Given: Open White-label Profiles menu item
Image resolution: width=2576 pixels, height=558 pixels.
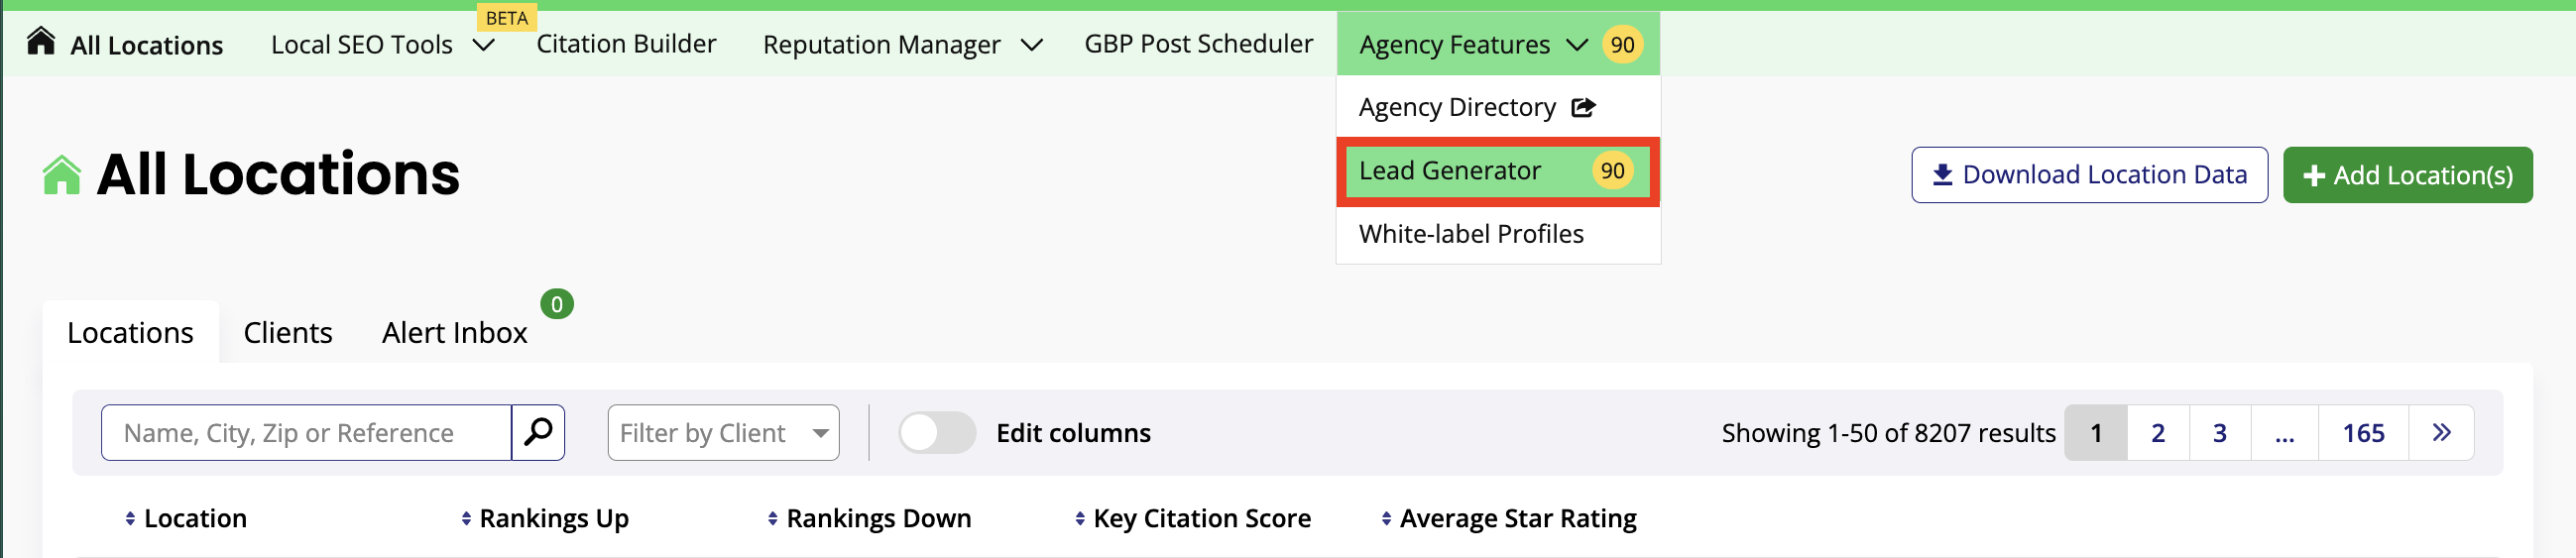Looking at the screenshot, I should tap(1471, 234).
